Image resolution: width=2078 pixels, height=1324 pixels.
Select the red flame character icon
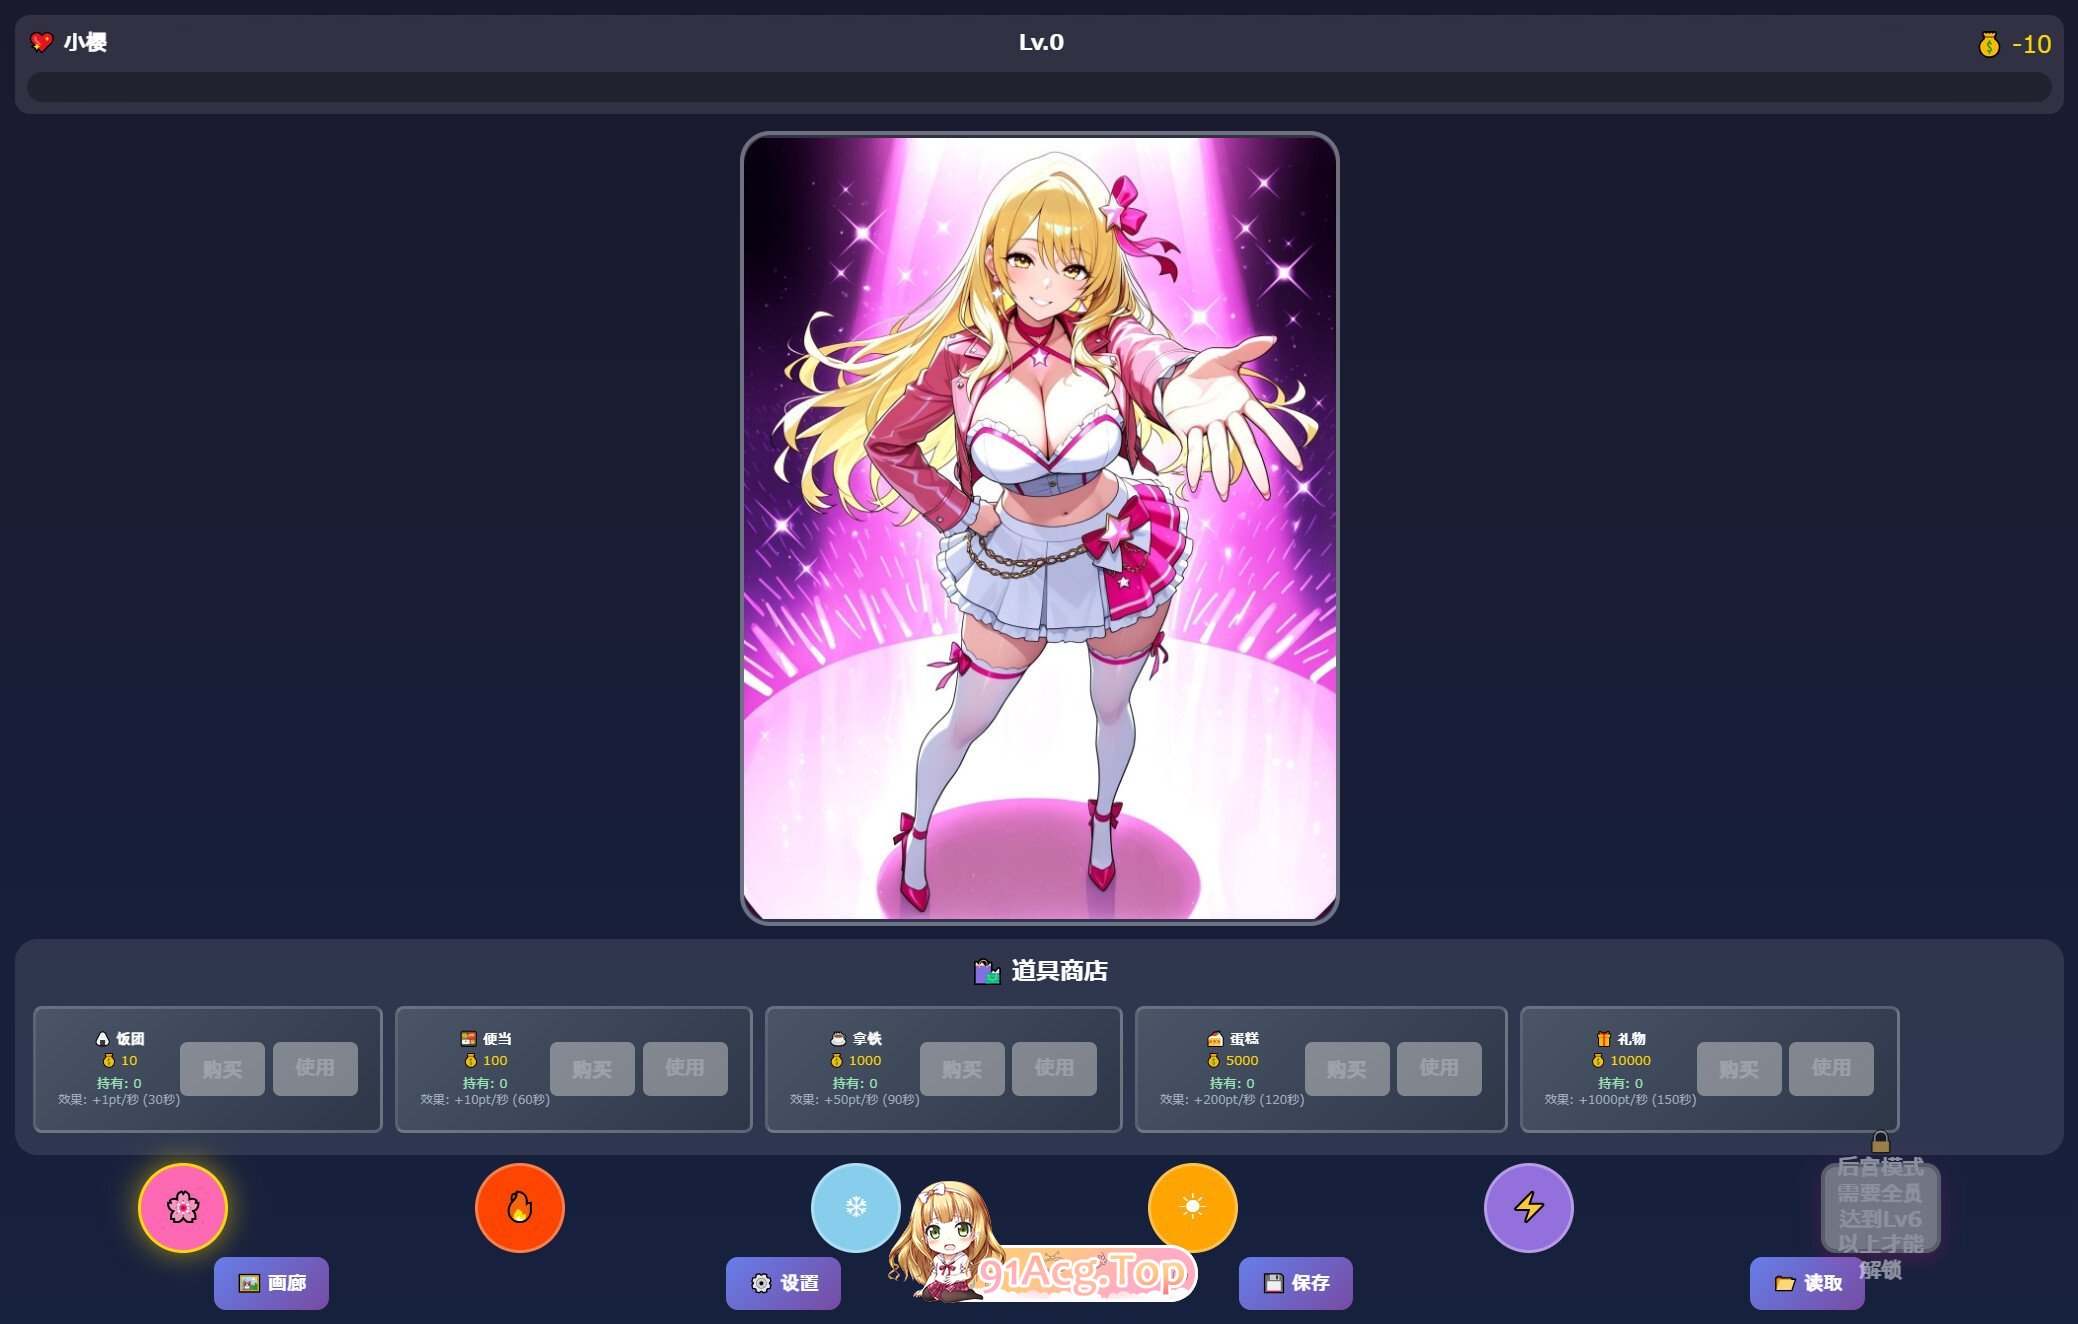coord(519,1207)
